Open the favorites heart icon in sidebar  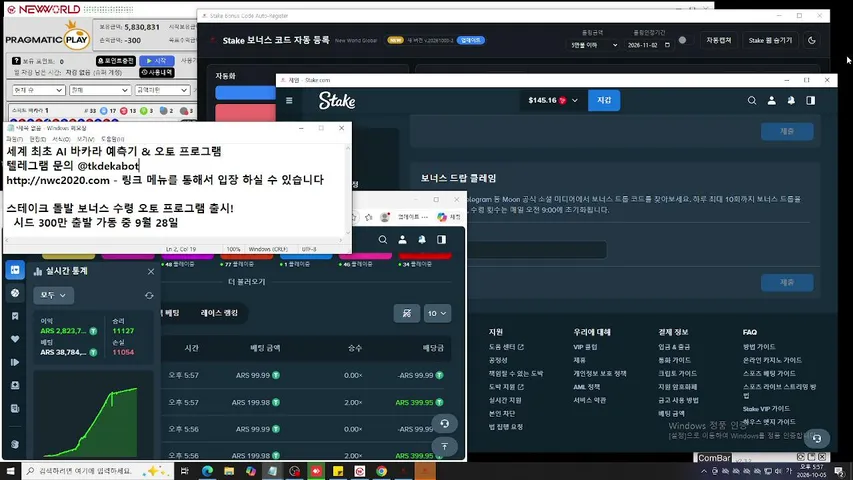15,339
